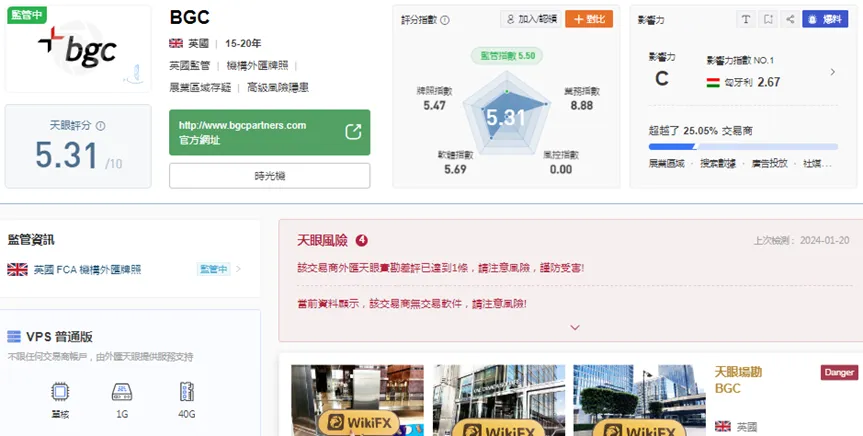This screenshot has width=863, height=436.
Task: Click the bookmark icon in 影響力 panel
Action: point(768,19)
